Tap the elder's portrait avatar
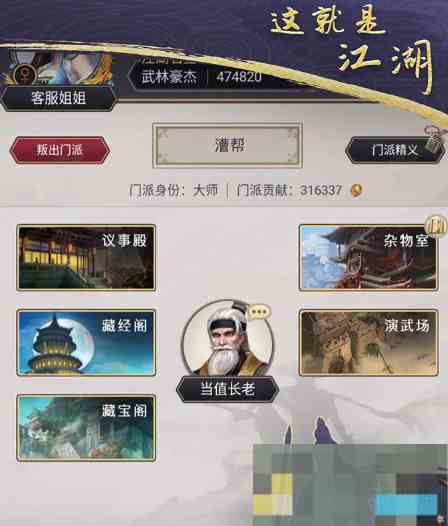Screen dimensions: 448x526 228,339
